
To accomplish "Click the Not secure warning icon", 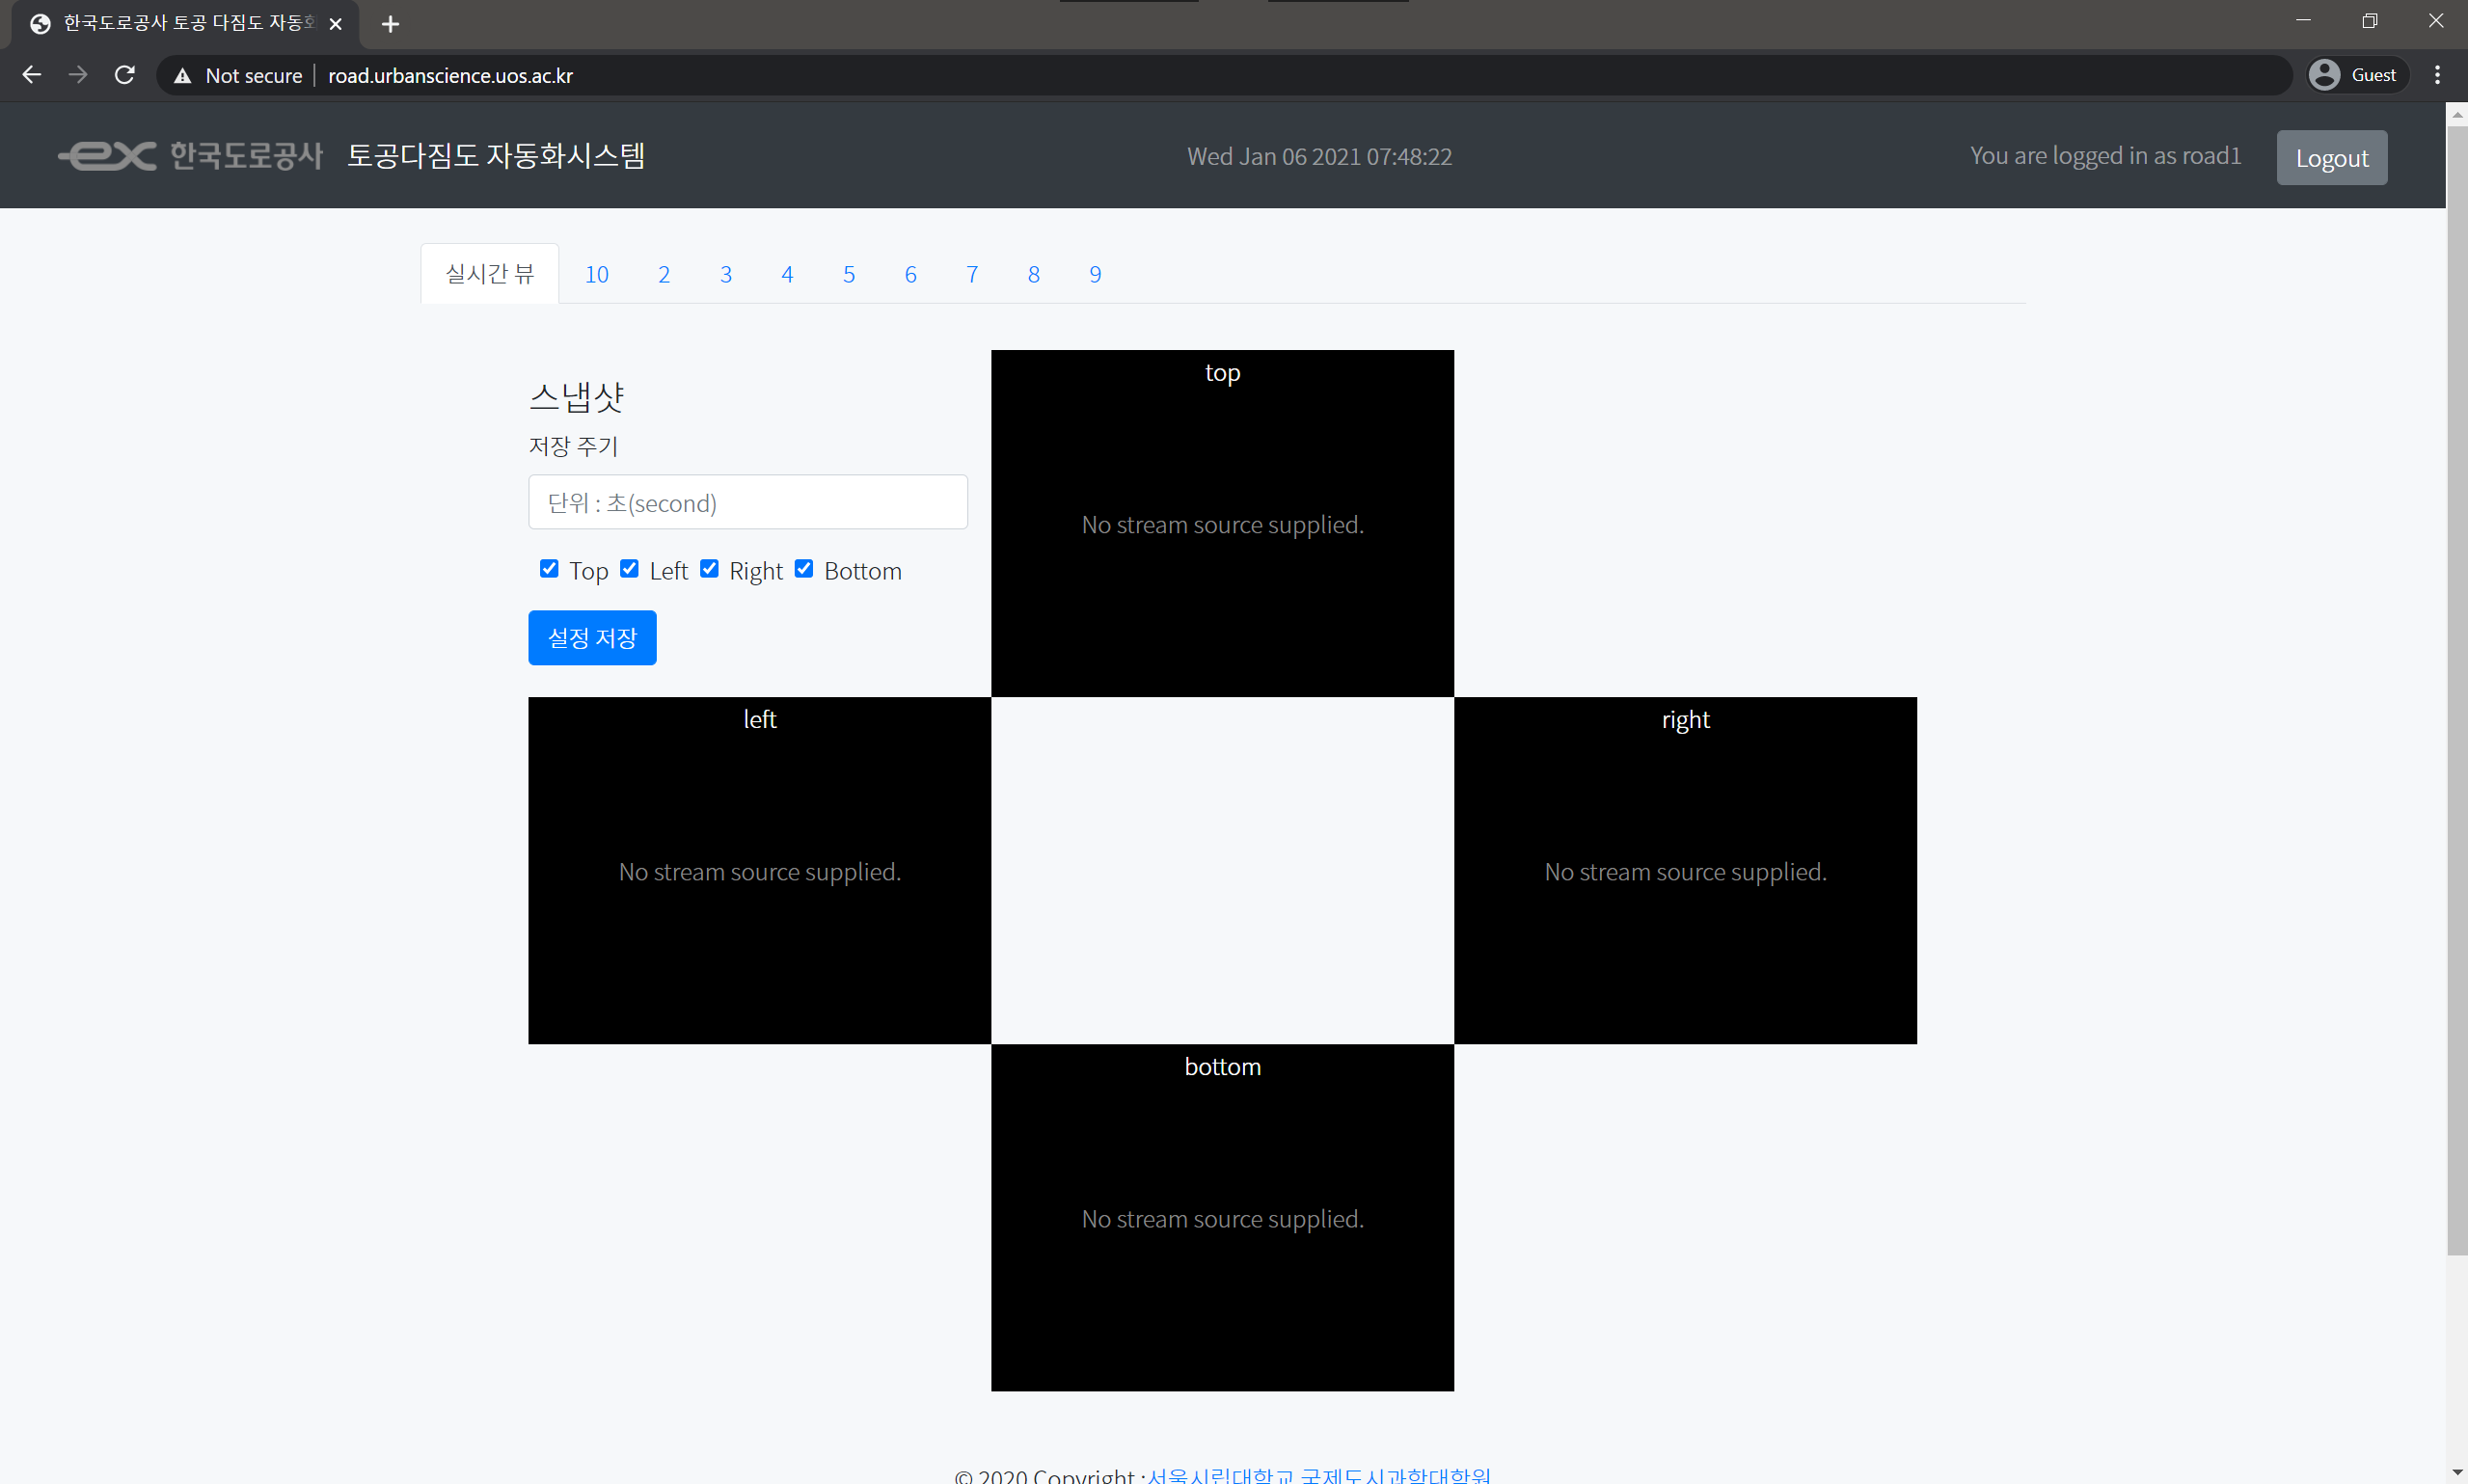I will pos(182,76).
